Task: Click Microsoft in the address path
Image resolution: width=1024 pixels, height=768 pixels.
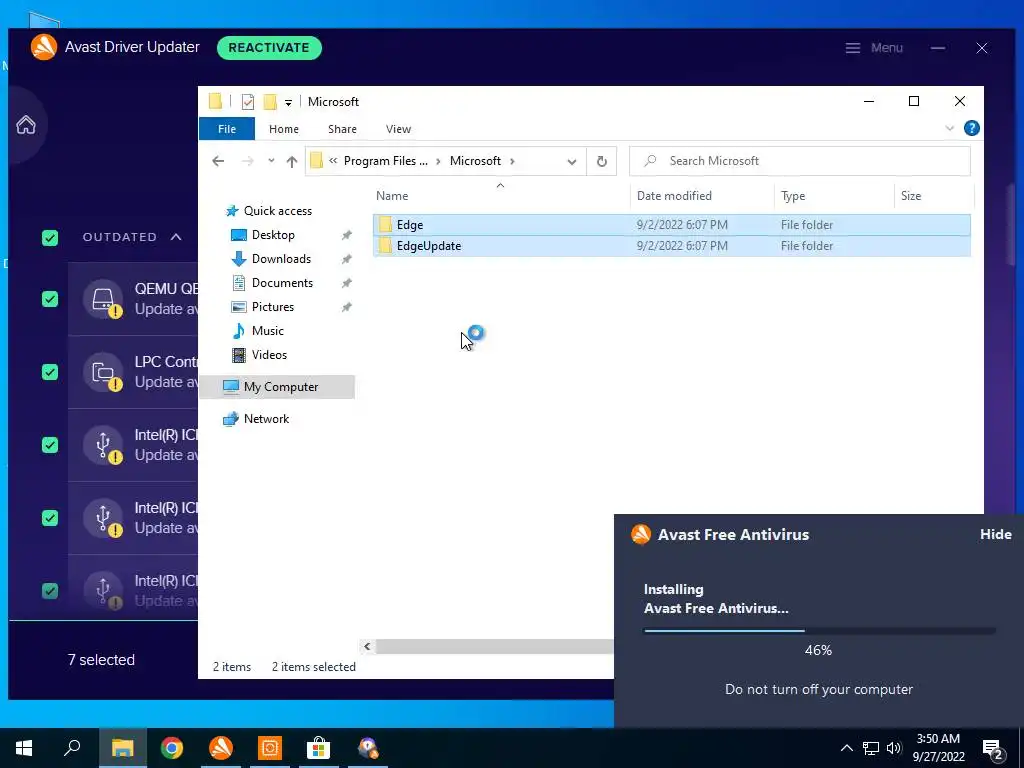Action: [x=475, y=161]
